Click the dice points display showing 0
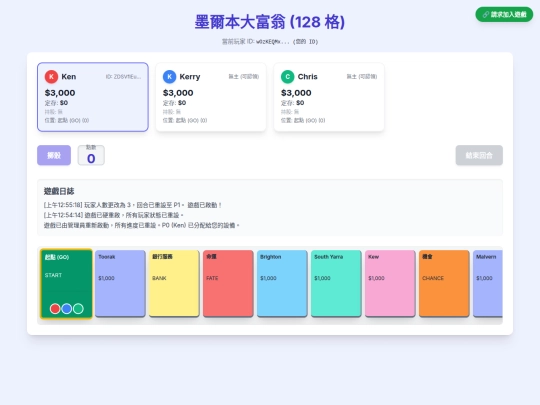The height and width of the screenshot is (405, 540). 91,155
